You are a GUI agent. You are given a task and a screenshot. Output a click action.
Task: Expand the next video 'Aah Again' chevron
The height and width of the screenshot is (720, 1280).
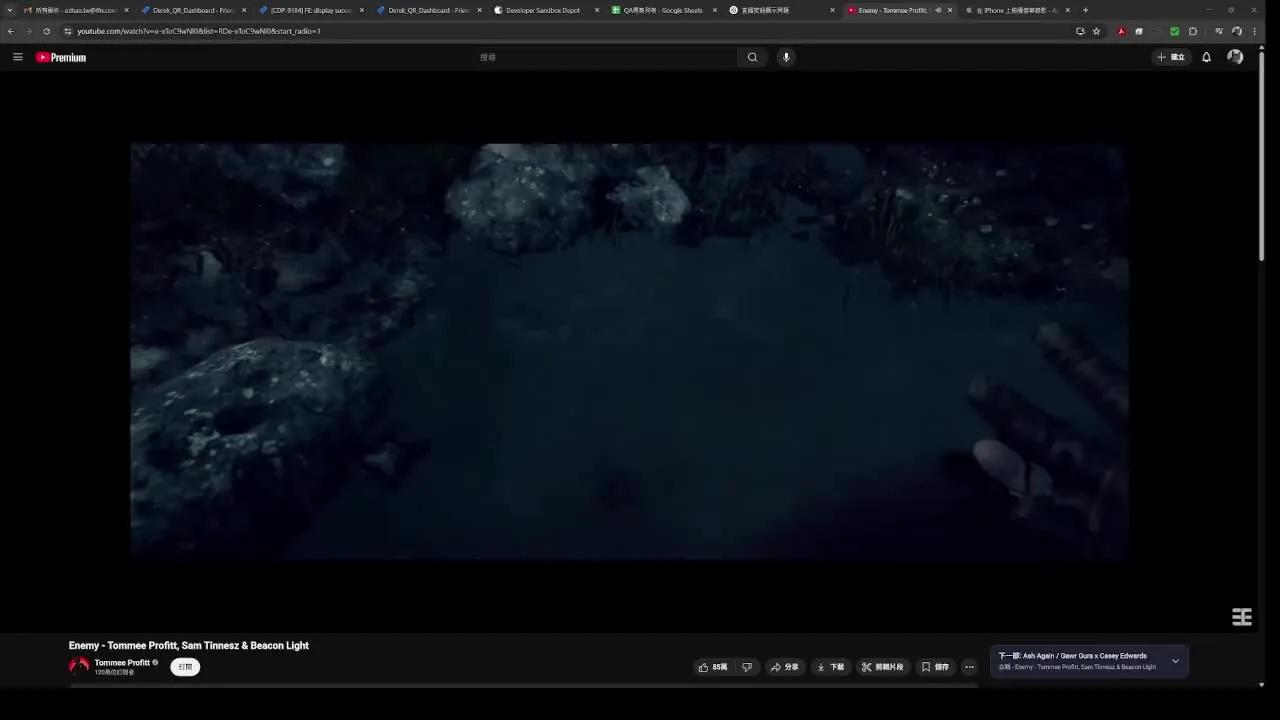(x=1175, y=661)
